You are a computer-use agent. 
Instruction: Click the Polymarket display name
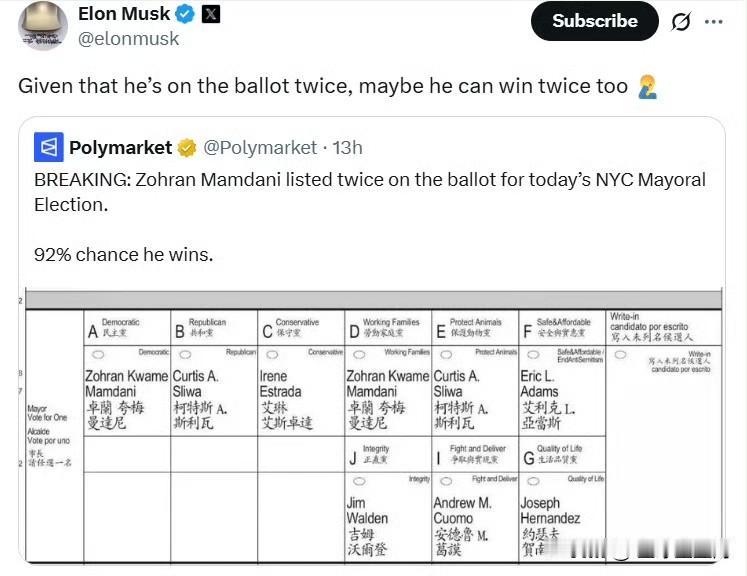(120, 148)
